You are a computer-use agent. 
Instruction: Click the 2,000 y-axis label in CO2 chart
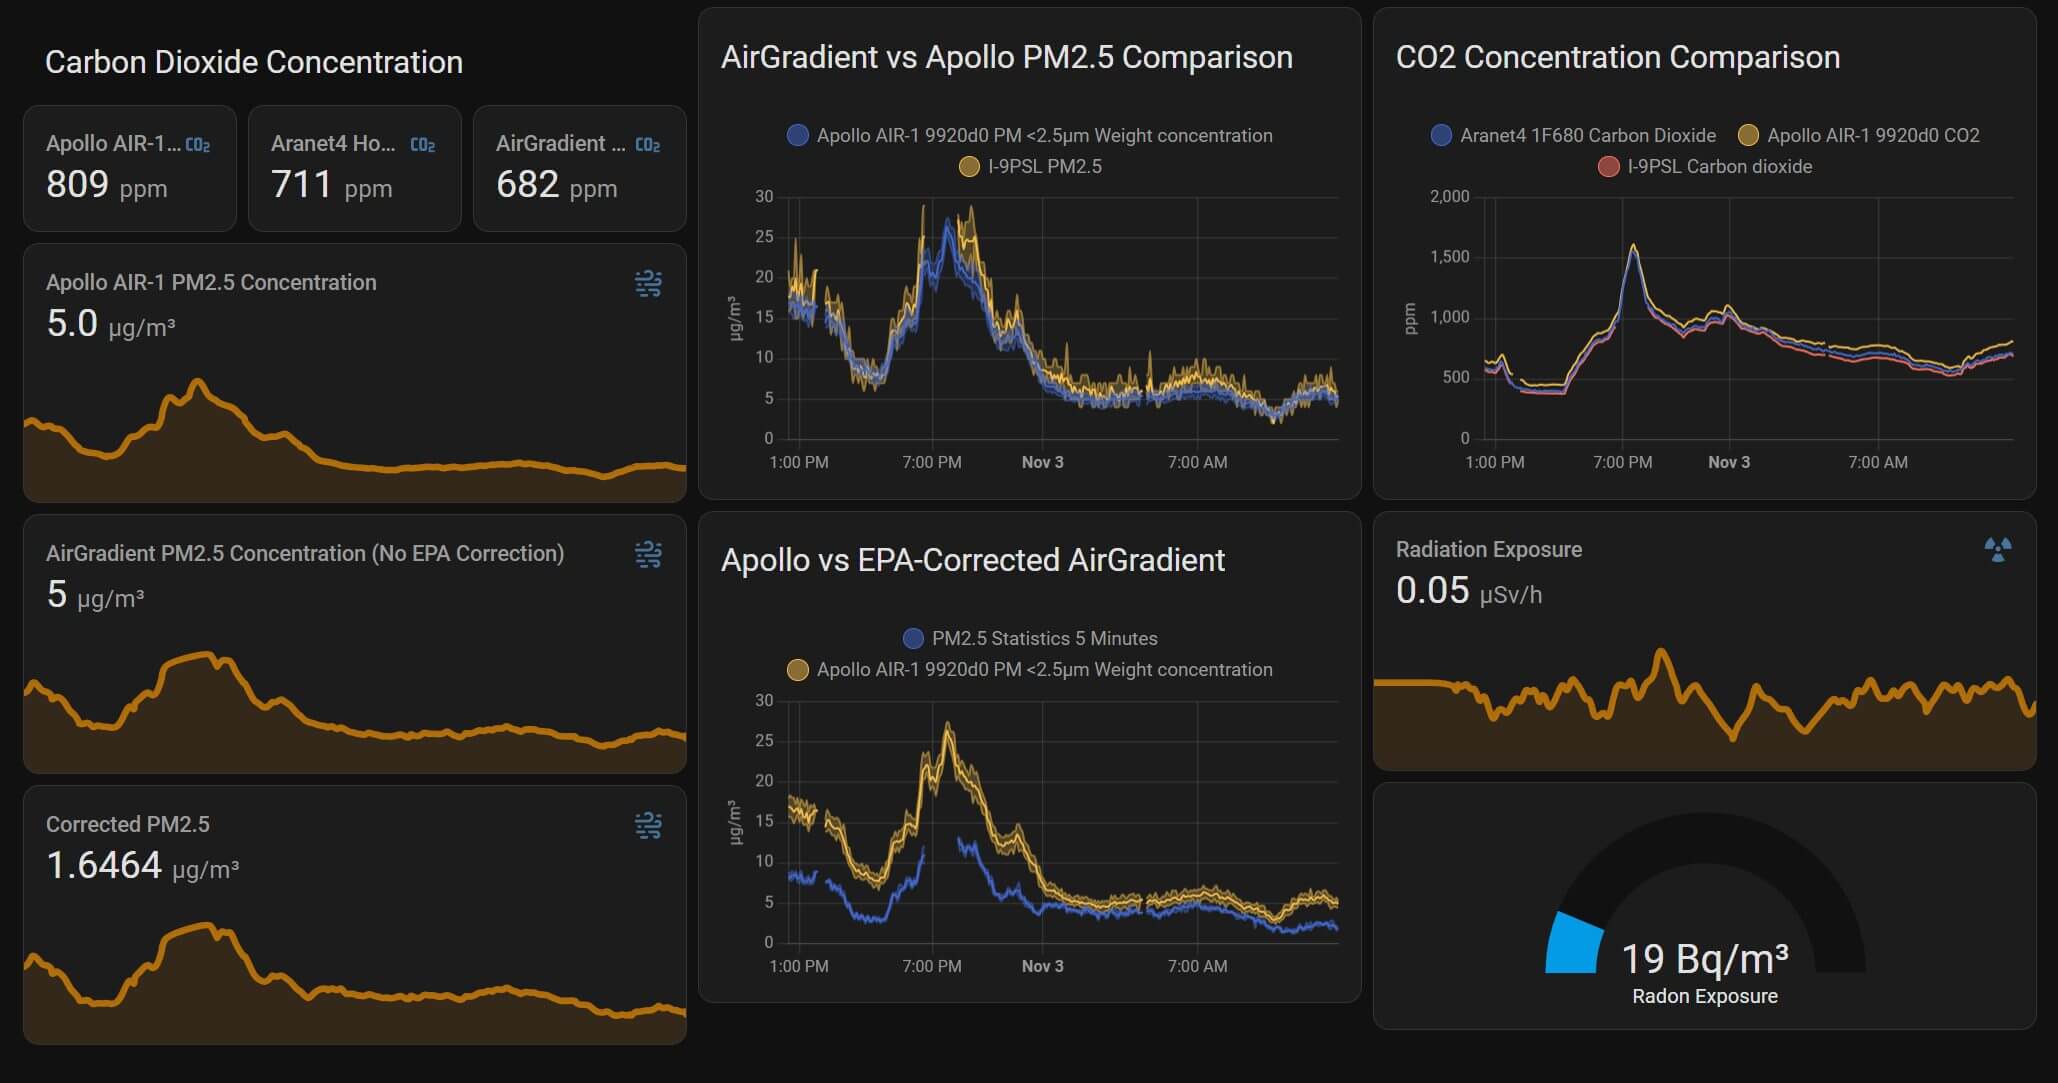pyautogui.click(x=1450, y=196)
